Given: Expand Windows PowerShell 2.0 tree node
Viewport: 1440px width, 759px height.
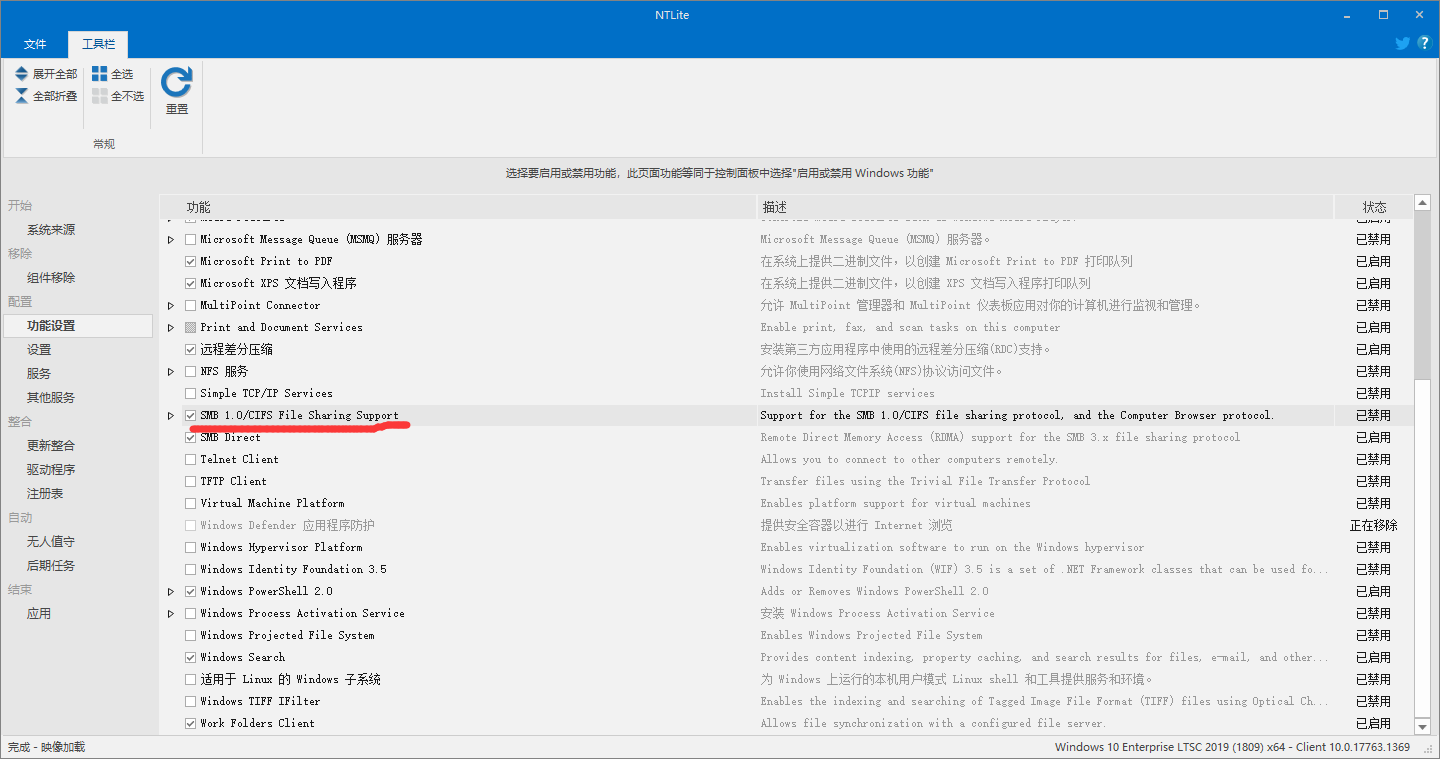Looking at the screenshot, I should click(171, 592).
